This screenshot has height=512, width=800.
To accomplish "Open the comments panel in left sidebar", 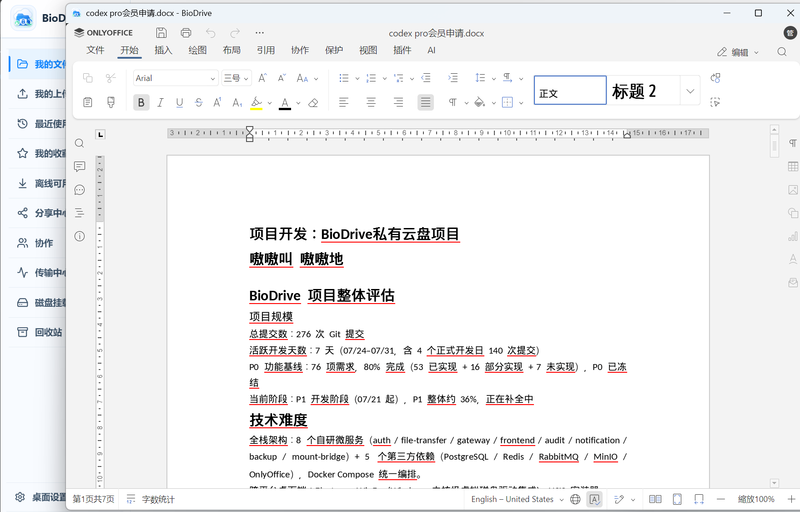I will point(80,166).
